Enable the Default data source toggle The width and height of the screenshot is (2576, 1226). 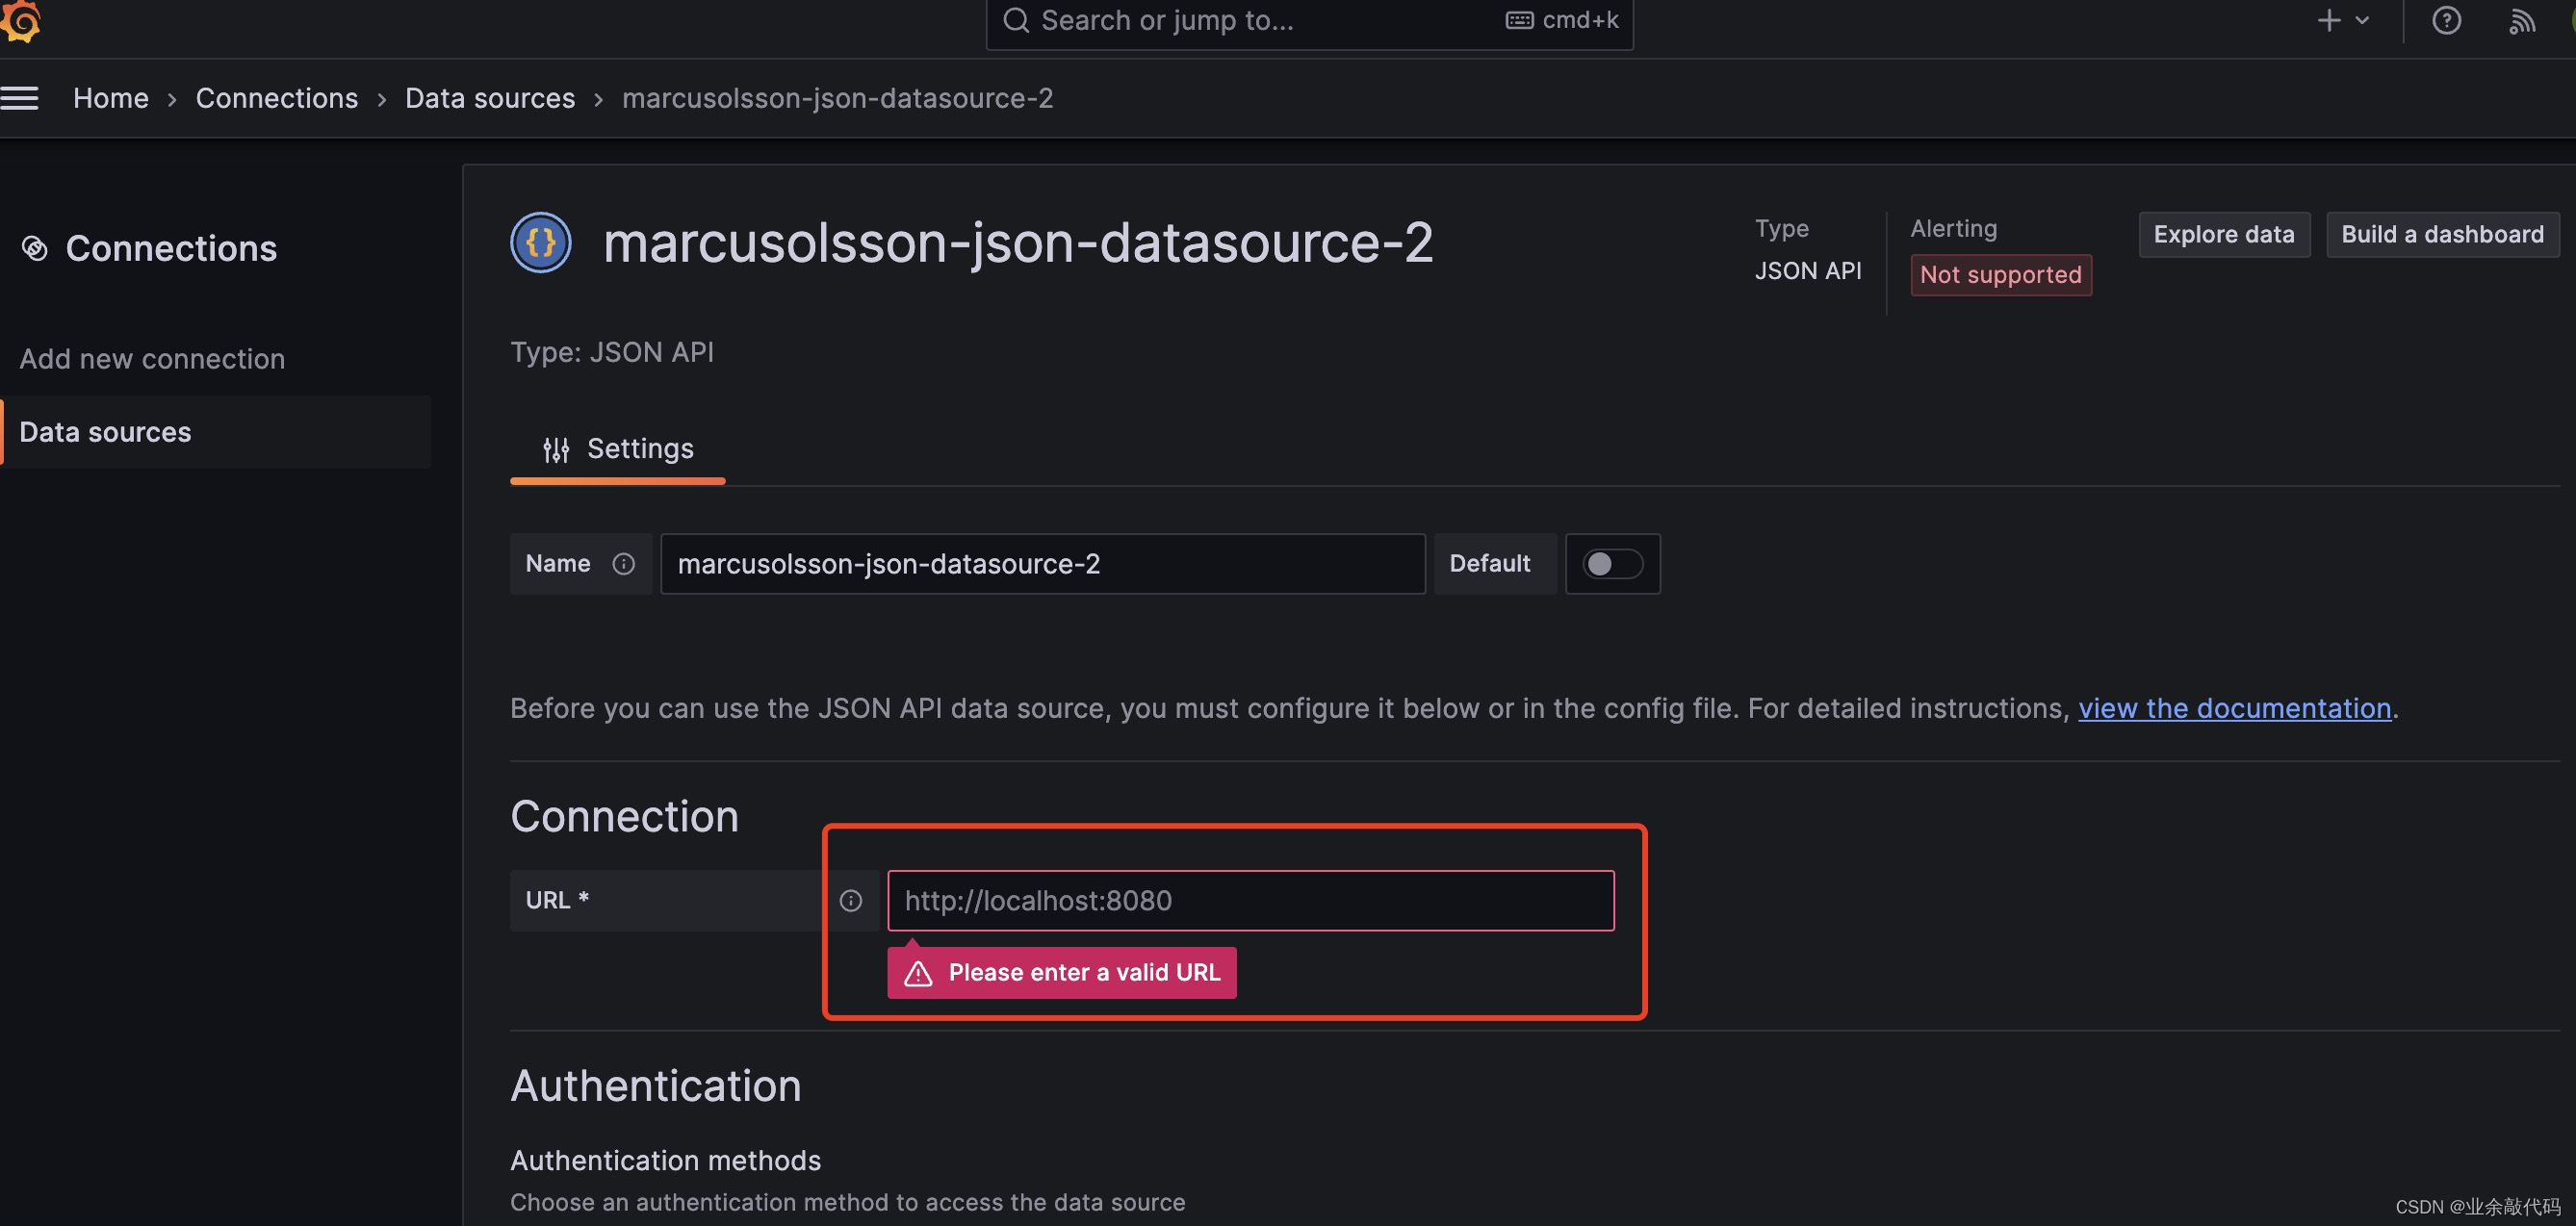(x=1612, y=563)
